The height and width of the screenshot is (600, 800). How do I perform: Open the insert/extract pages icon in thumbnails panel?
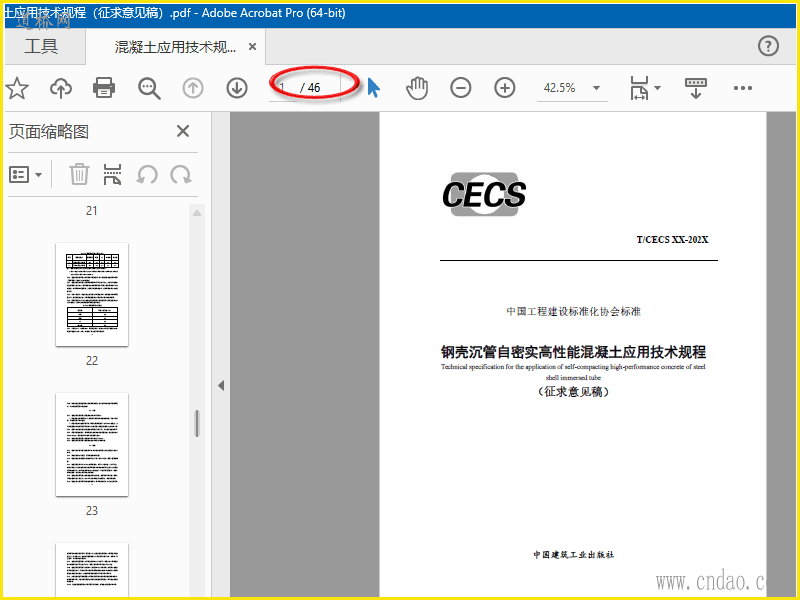click(x=112, y=174)
